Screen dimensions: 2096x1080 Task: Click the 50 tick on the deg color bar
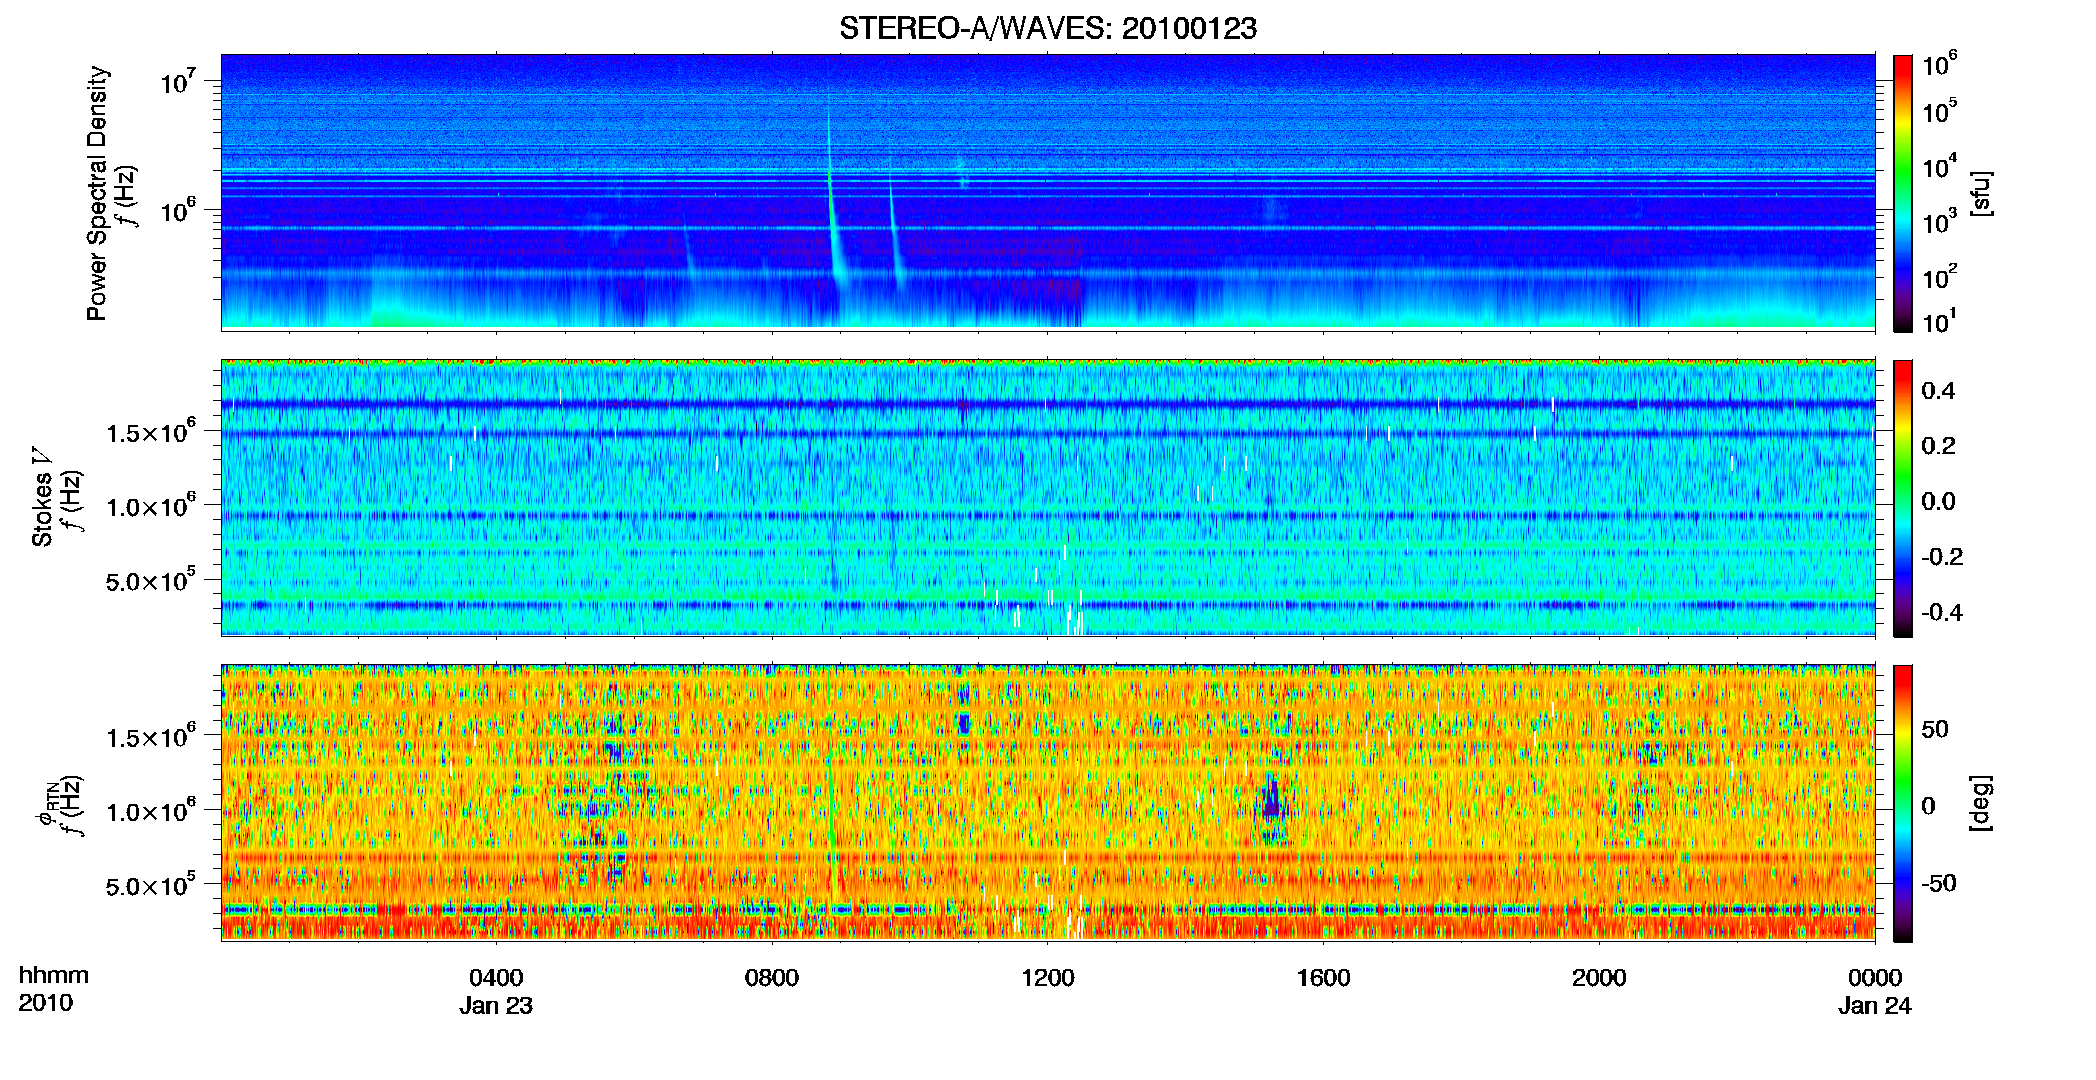point(1935,729)
